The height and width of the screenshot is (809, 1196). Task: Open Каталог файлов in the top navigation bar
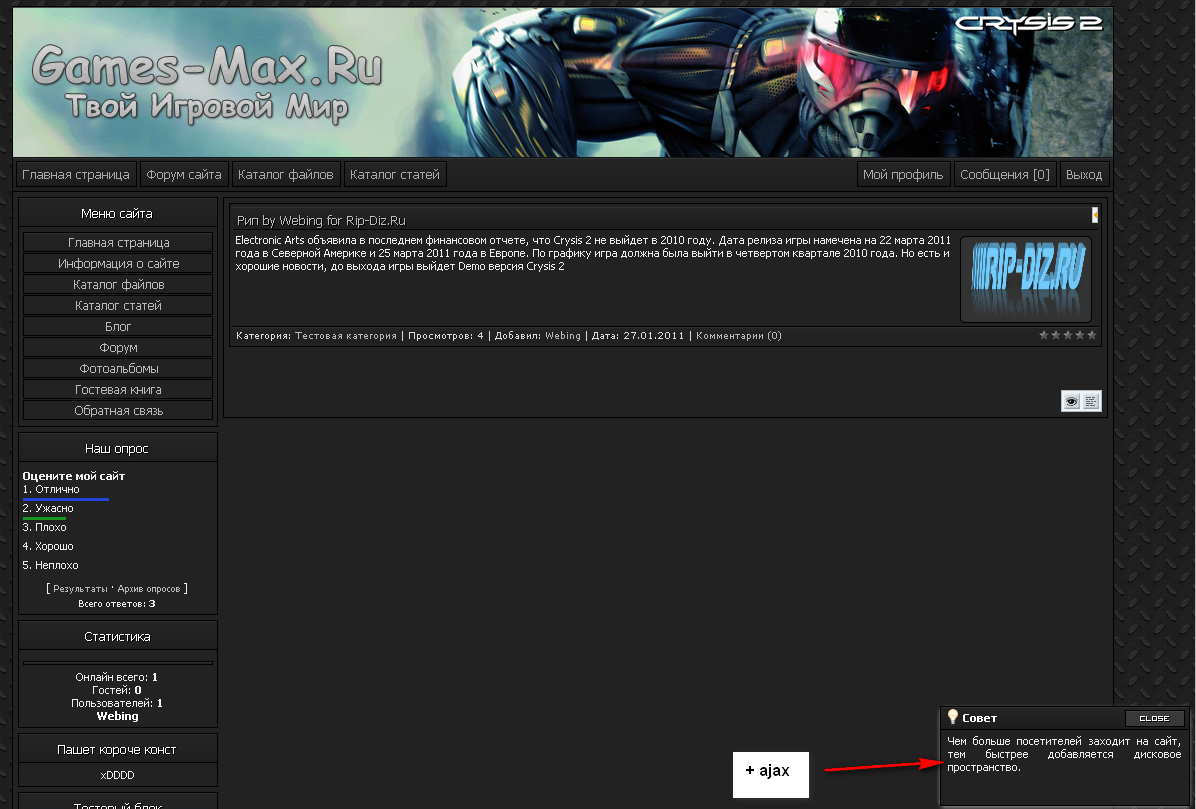(x=285, y=175)
